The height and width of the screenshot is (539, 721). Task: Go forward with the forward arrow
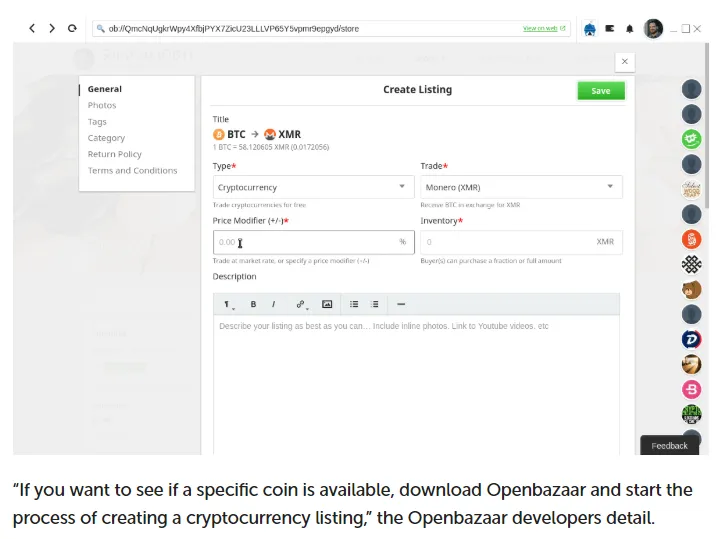tap(52, 29)
